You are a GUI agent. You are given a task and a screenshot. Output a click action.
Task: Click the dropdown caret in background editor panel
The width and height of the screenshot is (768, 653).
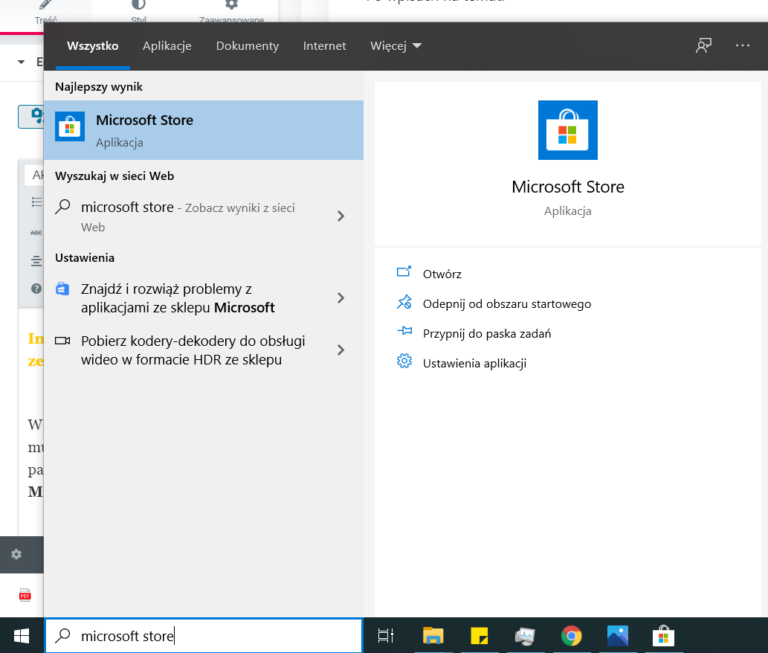pyautogui.click(x=21, y=62)
